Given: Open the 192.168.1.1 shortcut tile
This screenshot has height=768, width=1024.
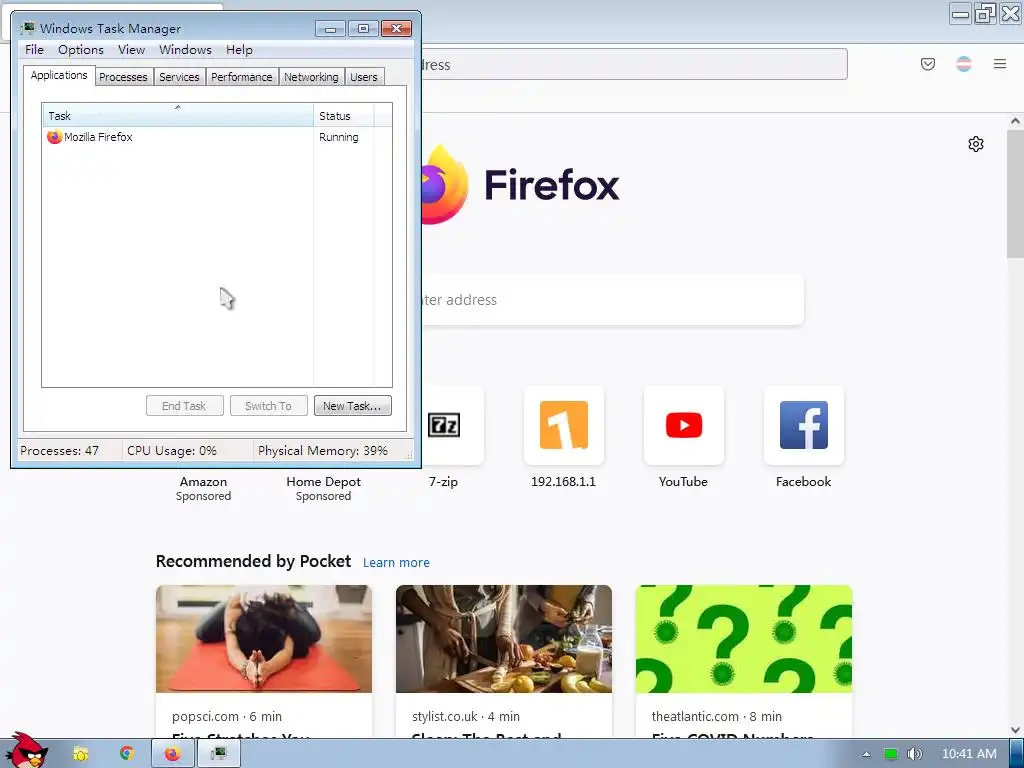Looking at the screenshot, I should (564, 426).
